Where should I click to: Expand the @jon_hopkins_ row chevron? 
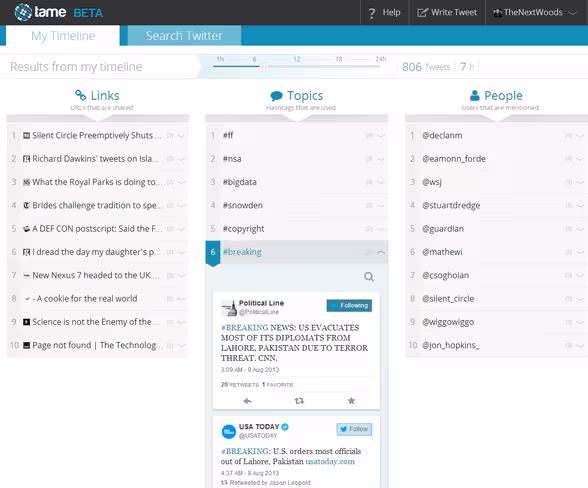tap(580, 345)
